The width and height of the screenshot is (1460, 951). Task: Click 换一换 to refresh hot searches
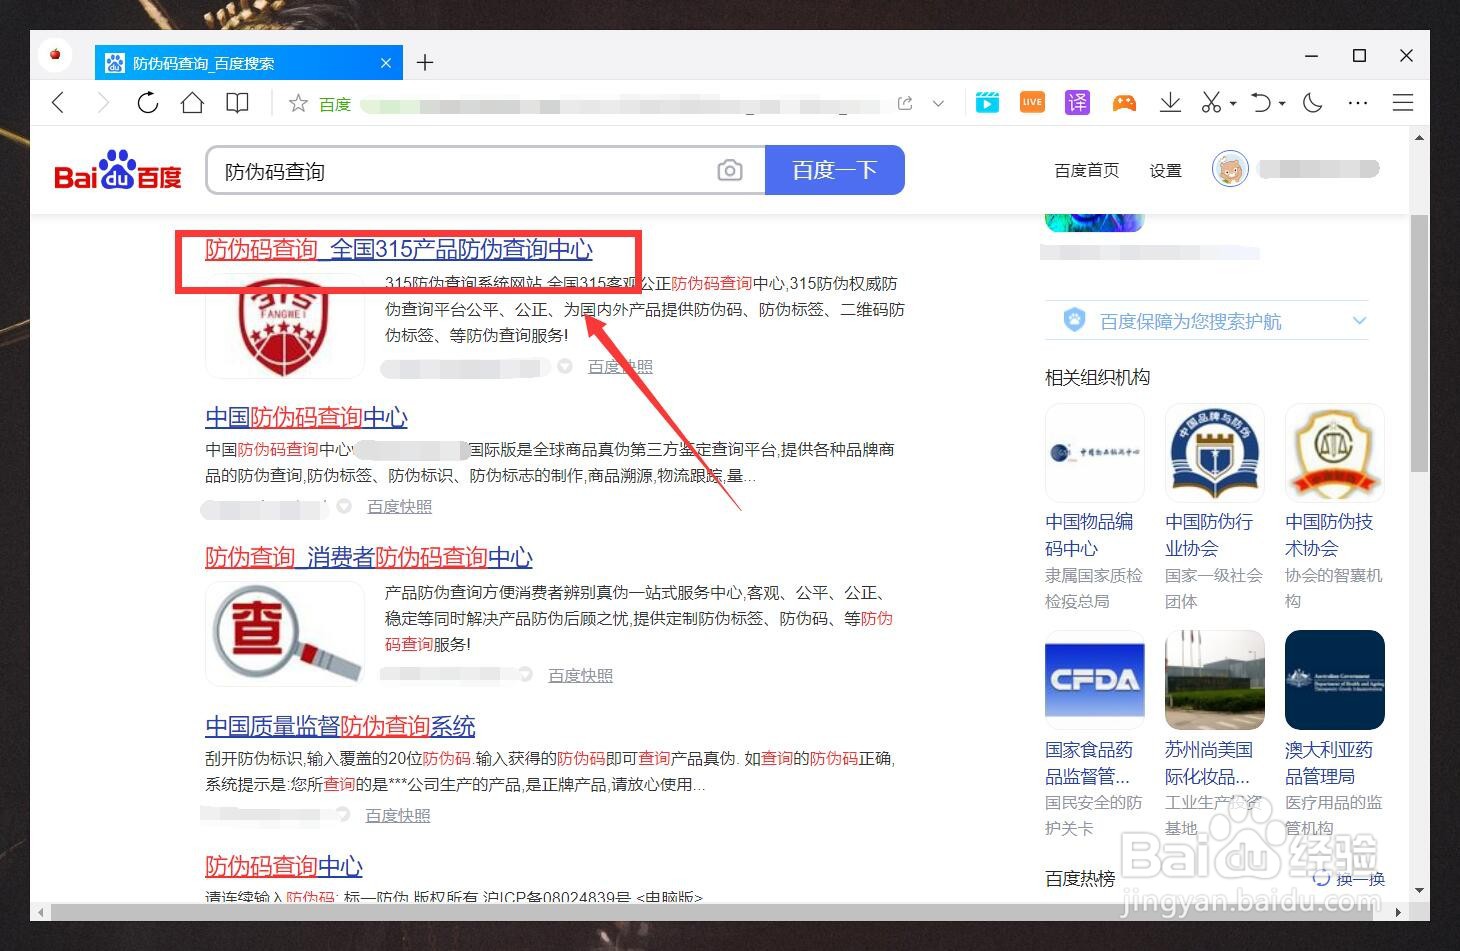pos(1350,879)
